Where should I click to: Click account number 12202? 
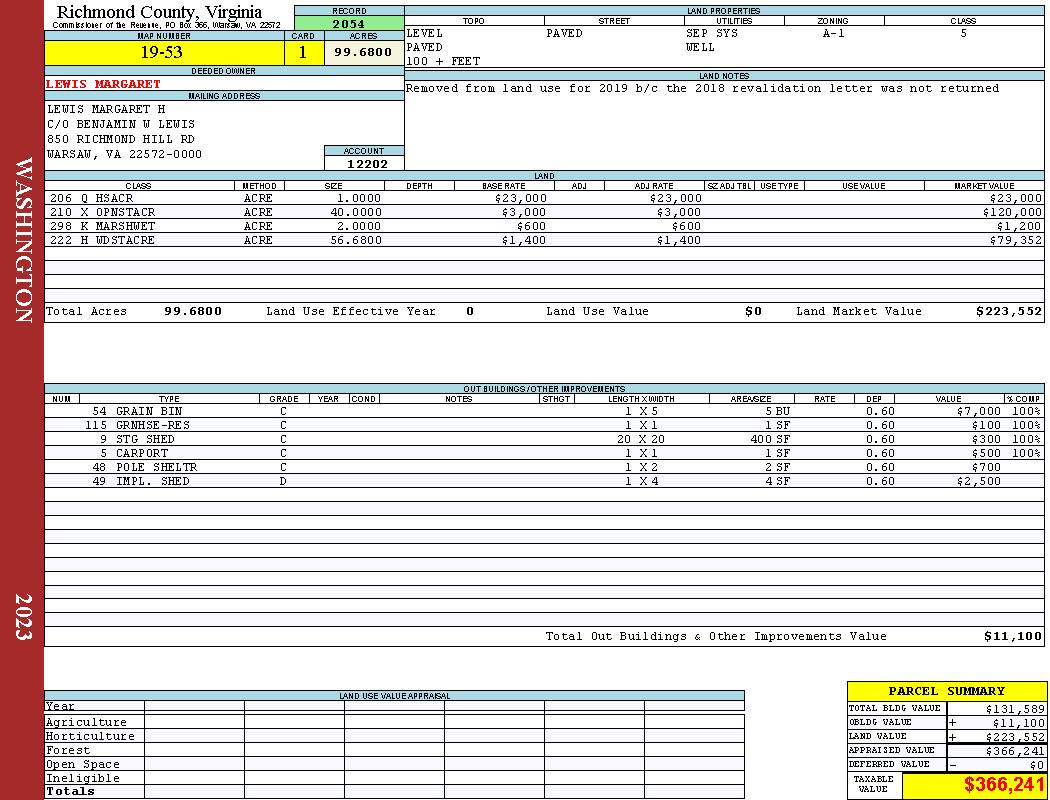(367, 163)
